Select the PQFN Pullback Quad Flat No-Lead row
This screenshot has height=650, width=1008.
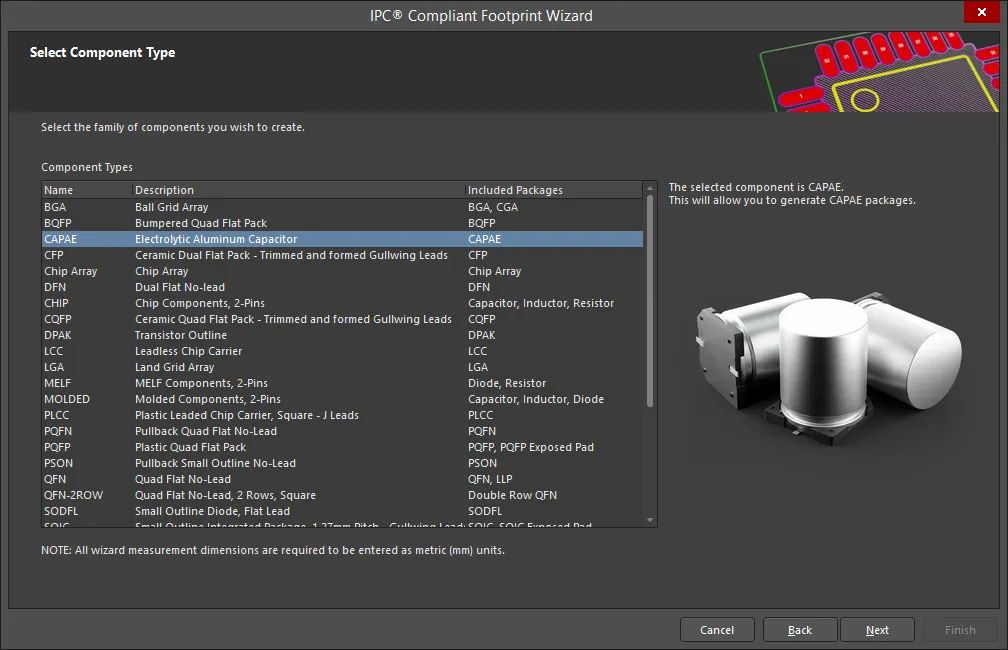tap(343, 431)
